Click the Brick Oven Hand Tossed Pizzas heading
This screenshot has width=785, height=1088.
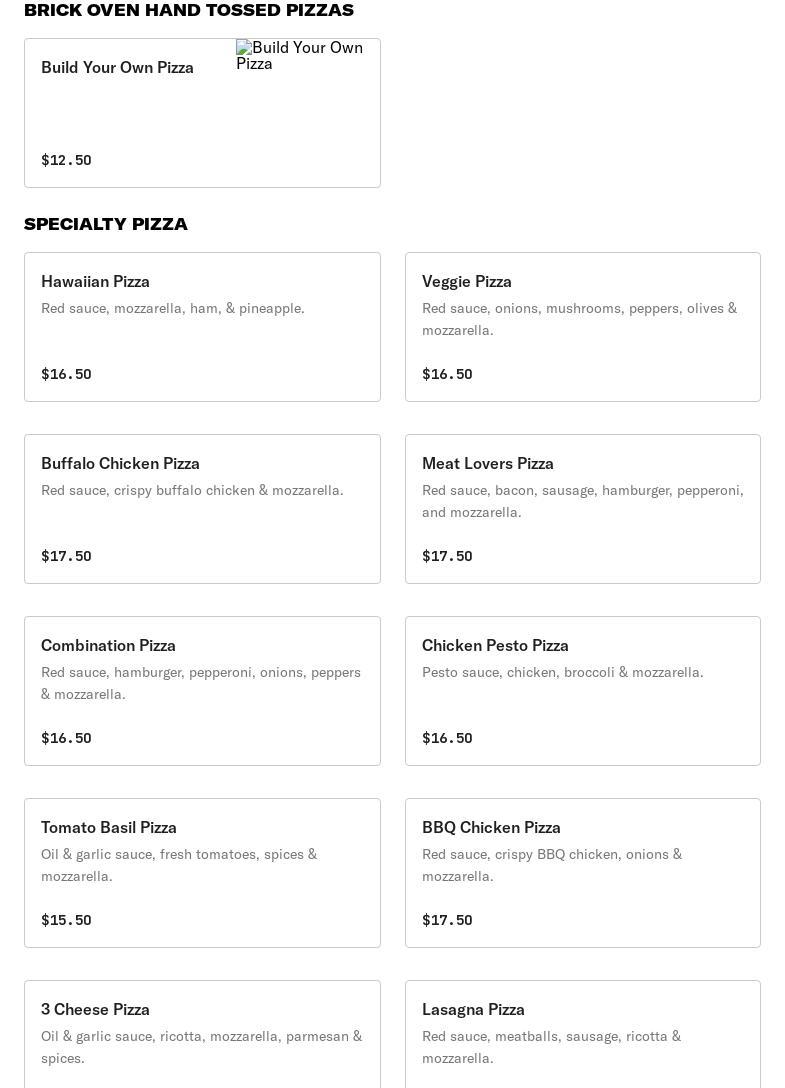(189, 10)
